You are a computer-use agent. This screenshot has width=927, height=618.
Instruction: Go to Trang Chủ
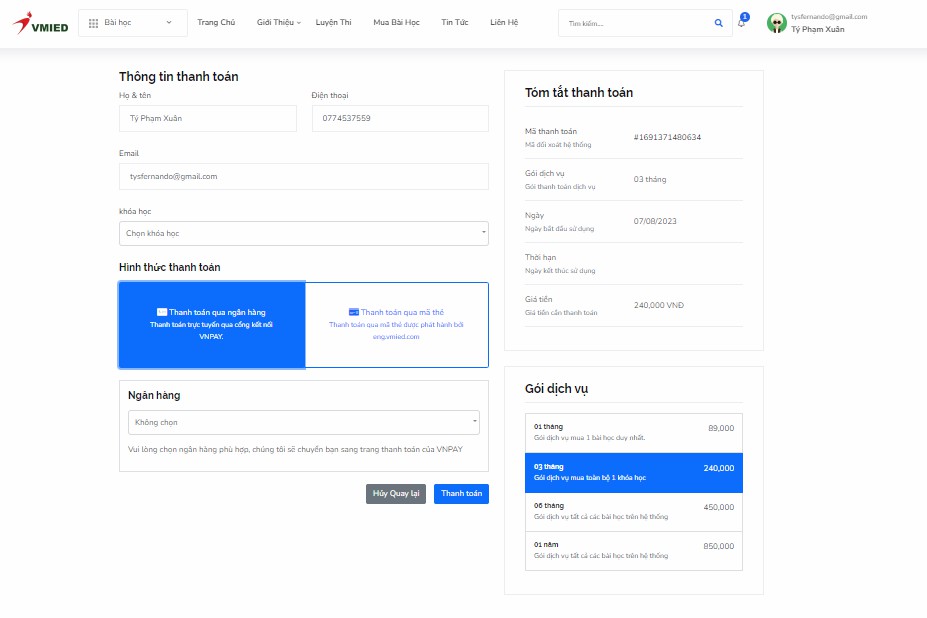point(216,22)
